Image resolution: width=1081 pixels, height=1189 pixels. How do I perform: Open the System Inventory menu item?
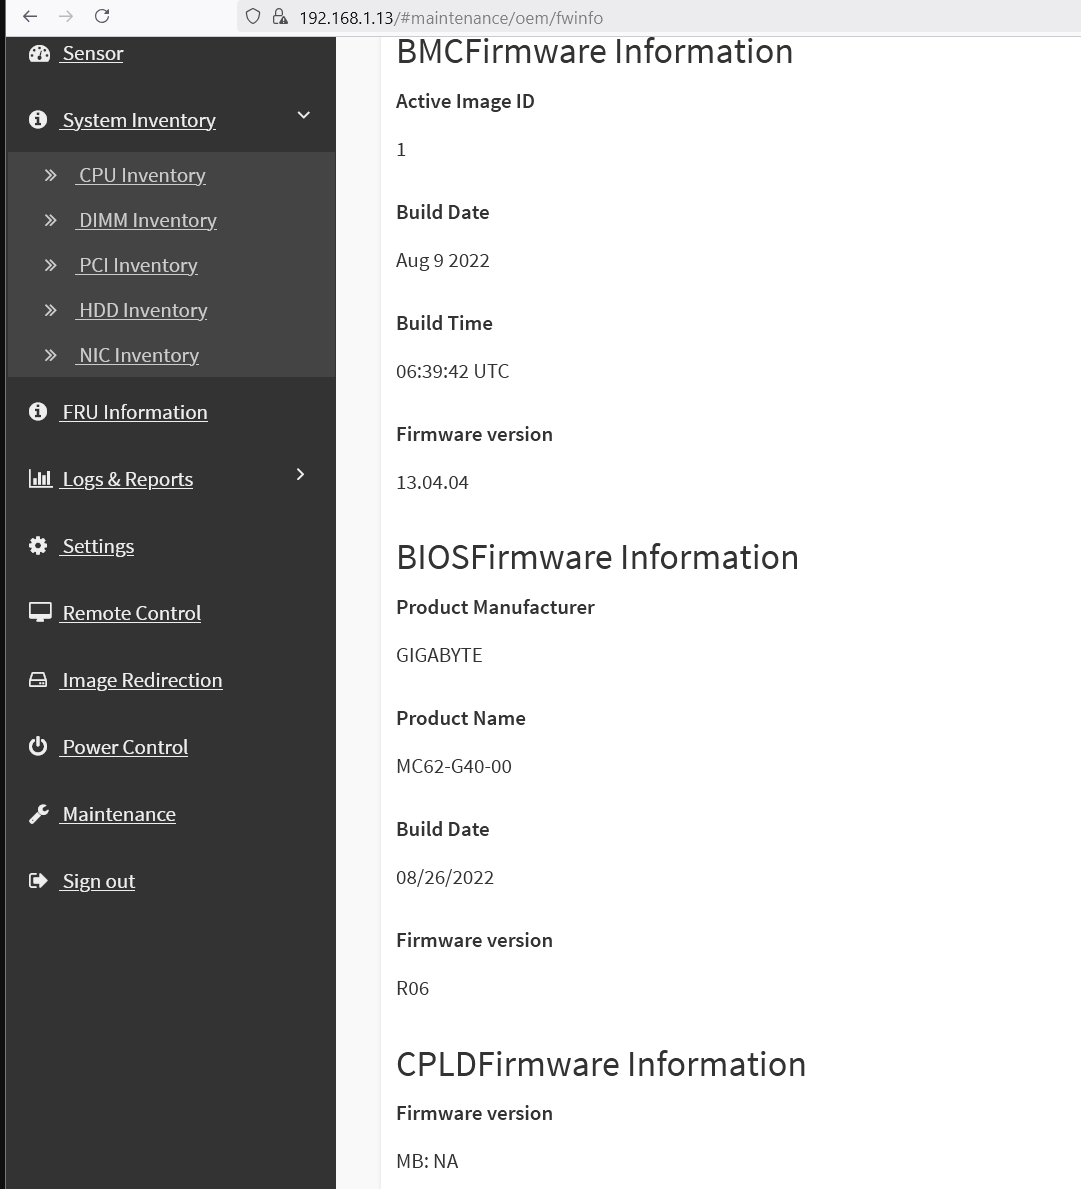point(139,120)
